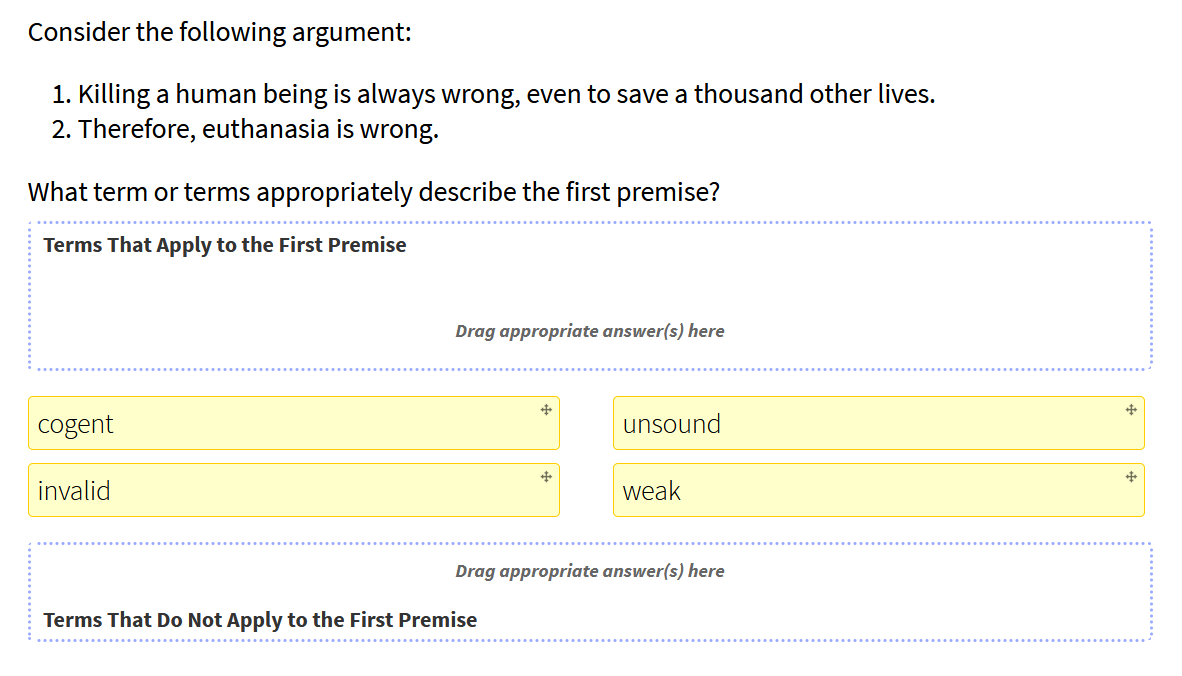Select the weak answer tile

(879, 490)
